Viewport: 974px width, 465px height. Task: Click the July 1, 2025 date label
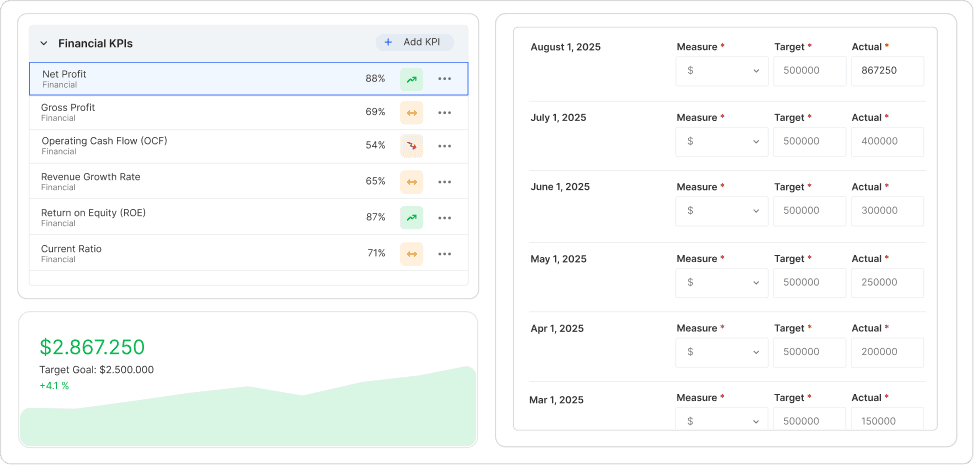coord(558,118)
